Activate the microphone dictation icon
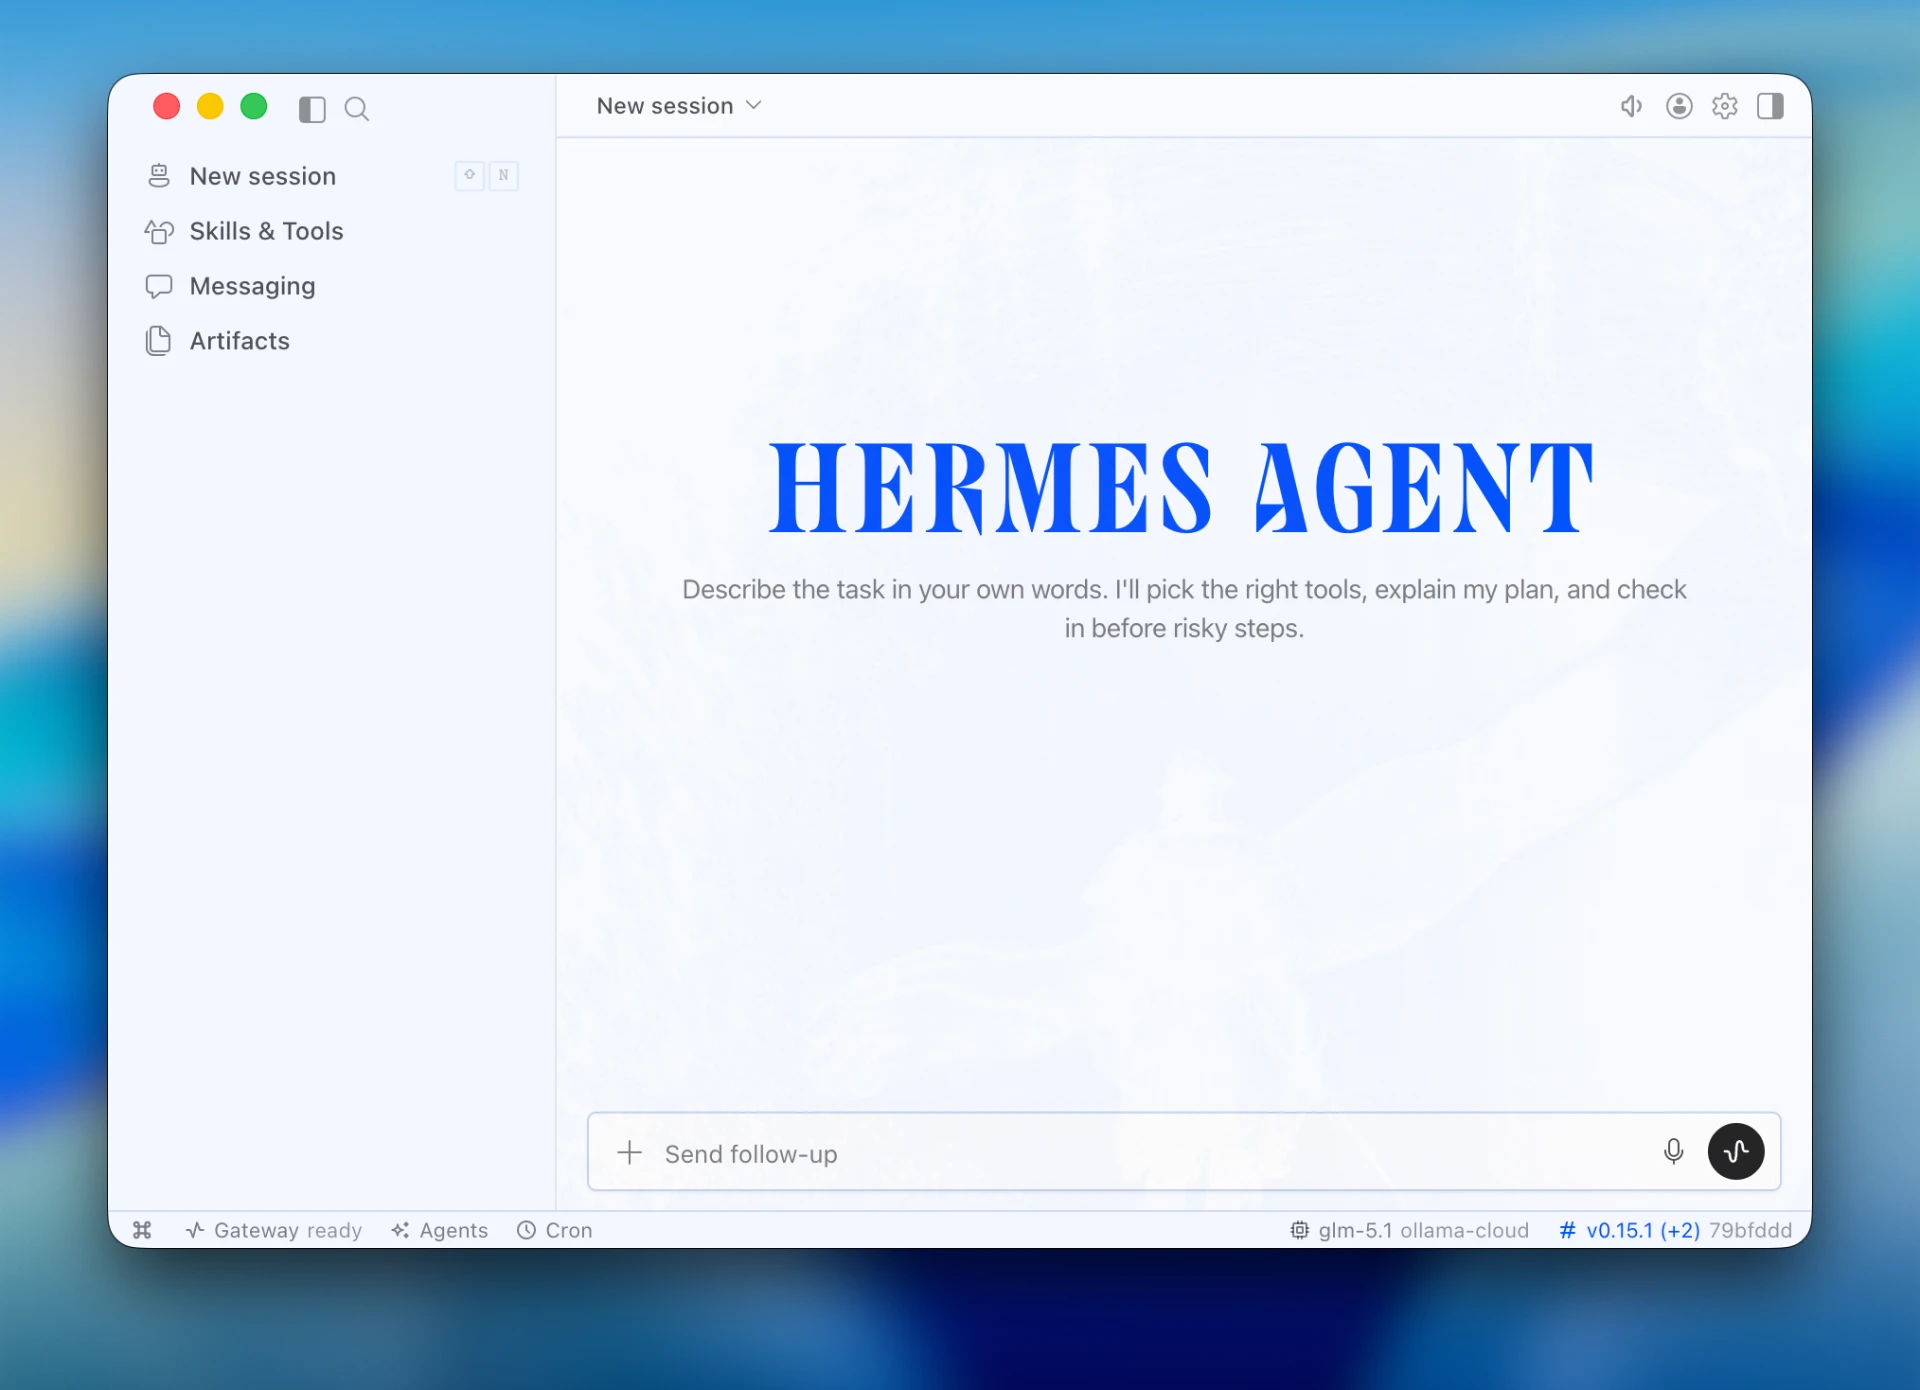This screenshot has height=1390, width=1920. coord(1673,1152)
